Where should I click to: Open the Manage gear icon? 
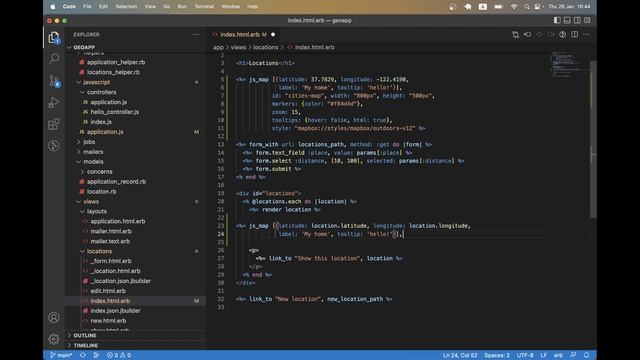tap(54, 339)
